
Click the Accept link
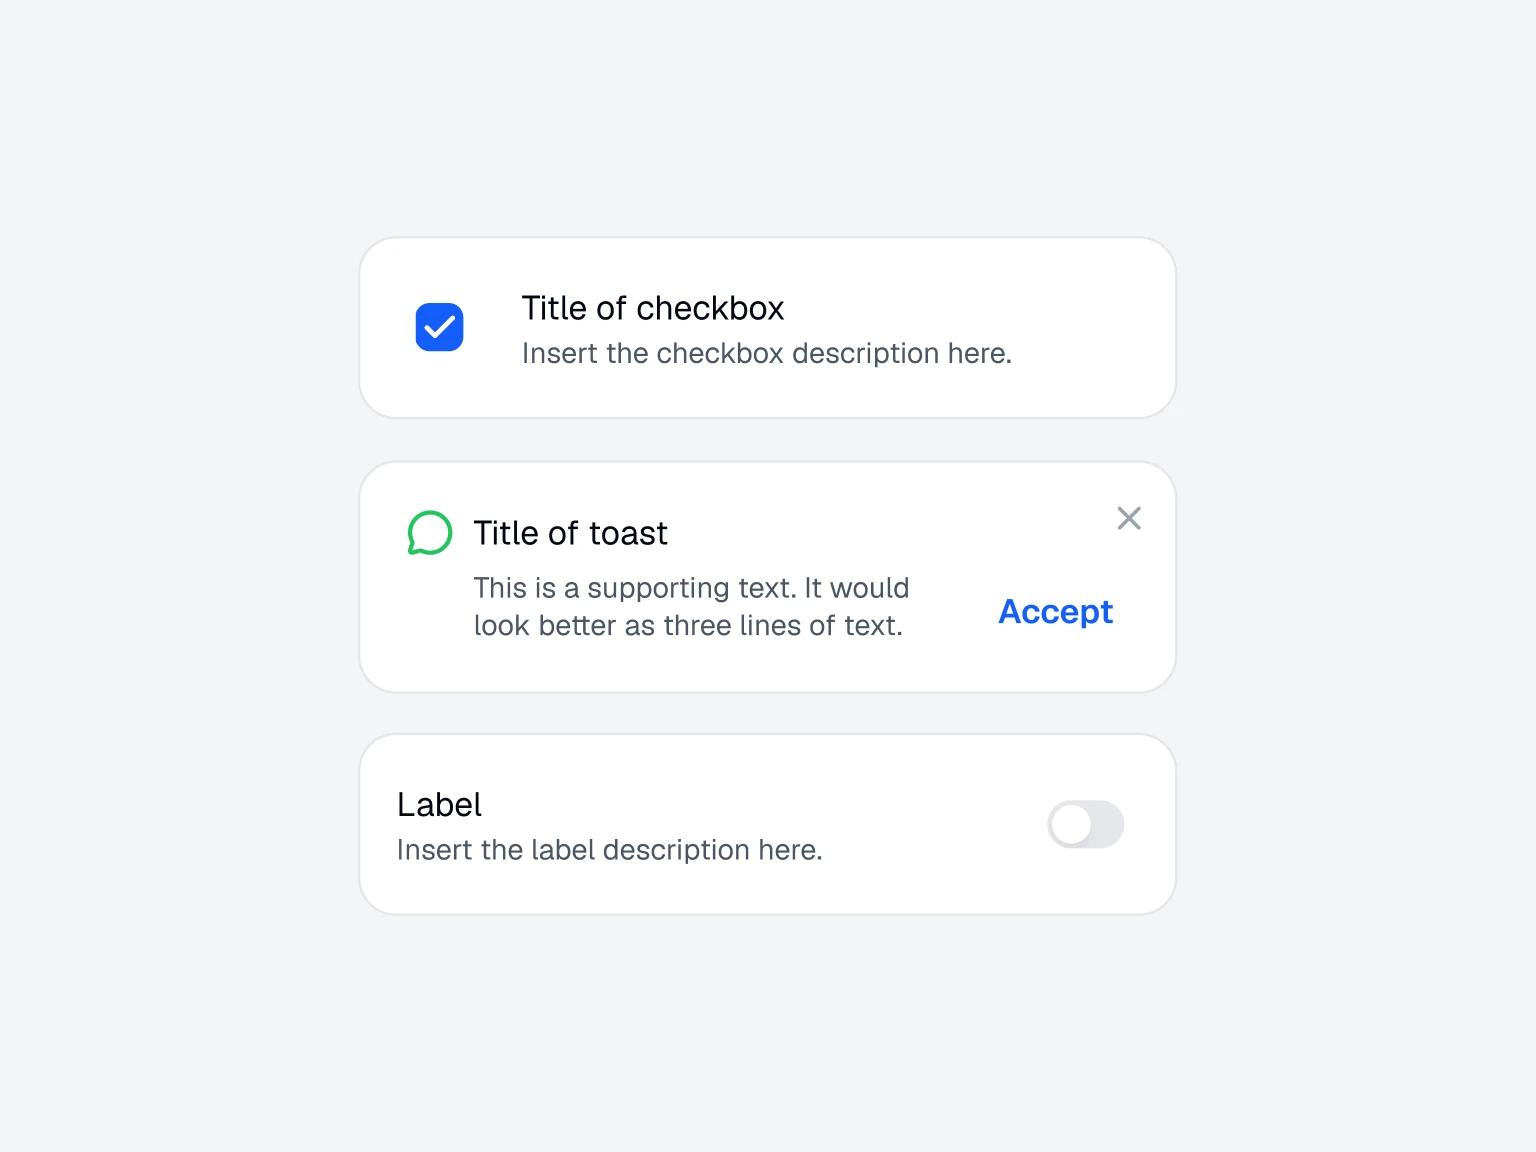click(1055, 612)
